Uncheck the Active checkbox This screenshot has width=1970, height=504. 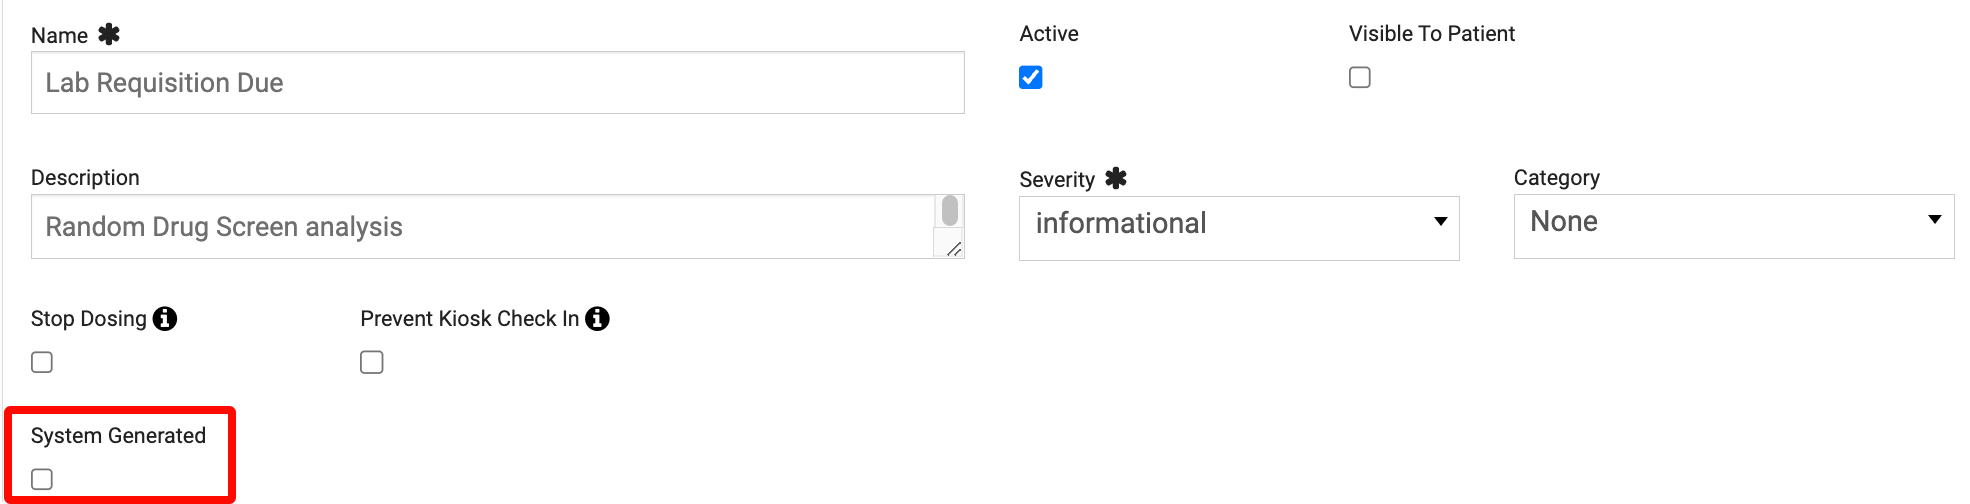(x=1031, y=78)
